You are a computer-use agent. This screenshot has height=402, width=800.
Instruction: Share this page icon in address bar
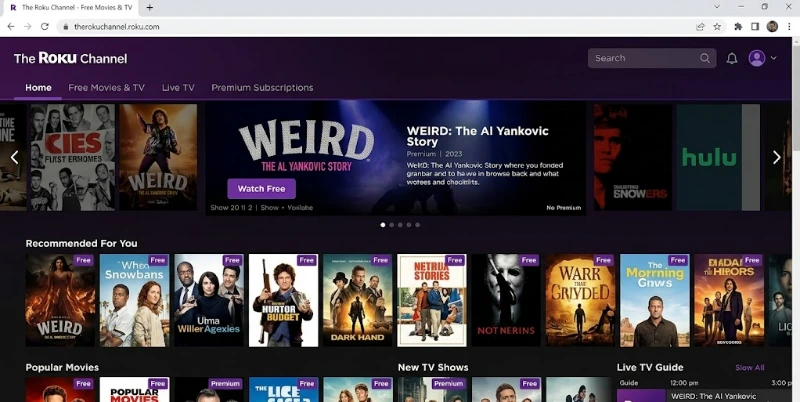pyautogui.click(x=700, y=27)
